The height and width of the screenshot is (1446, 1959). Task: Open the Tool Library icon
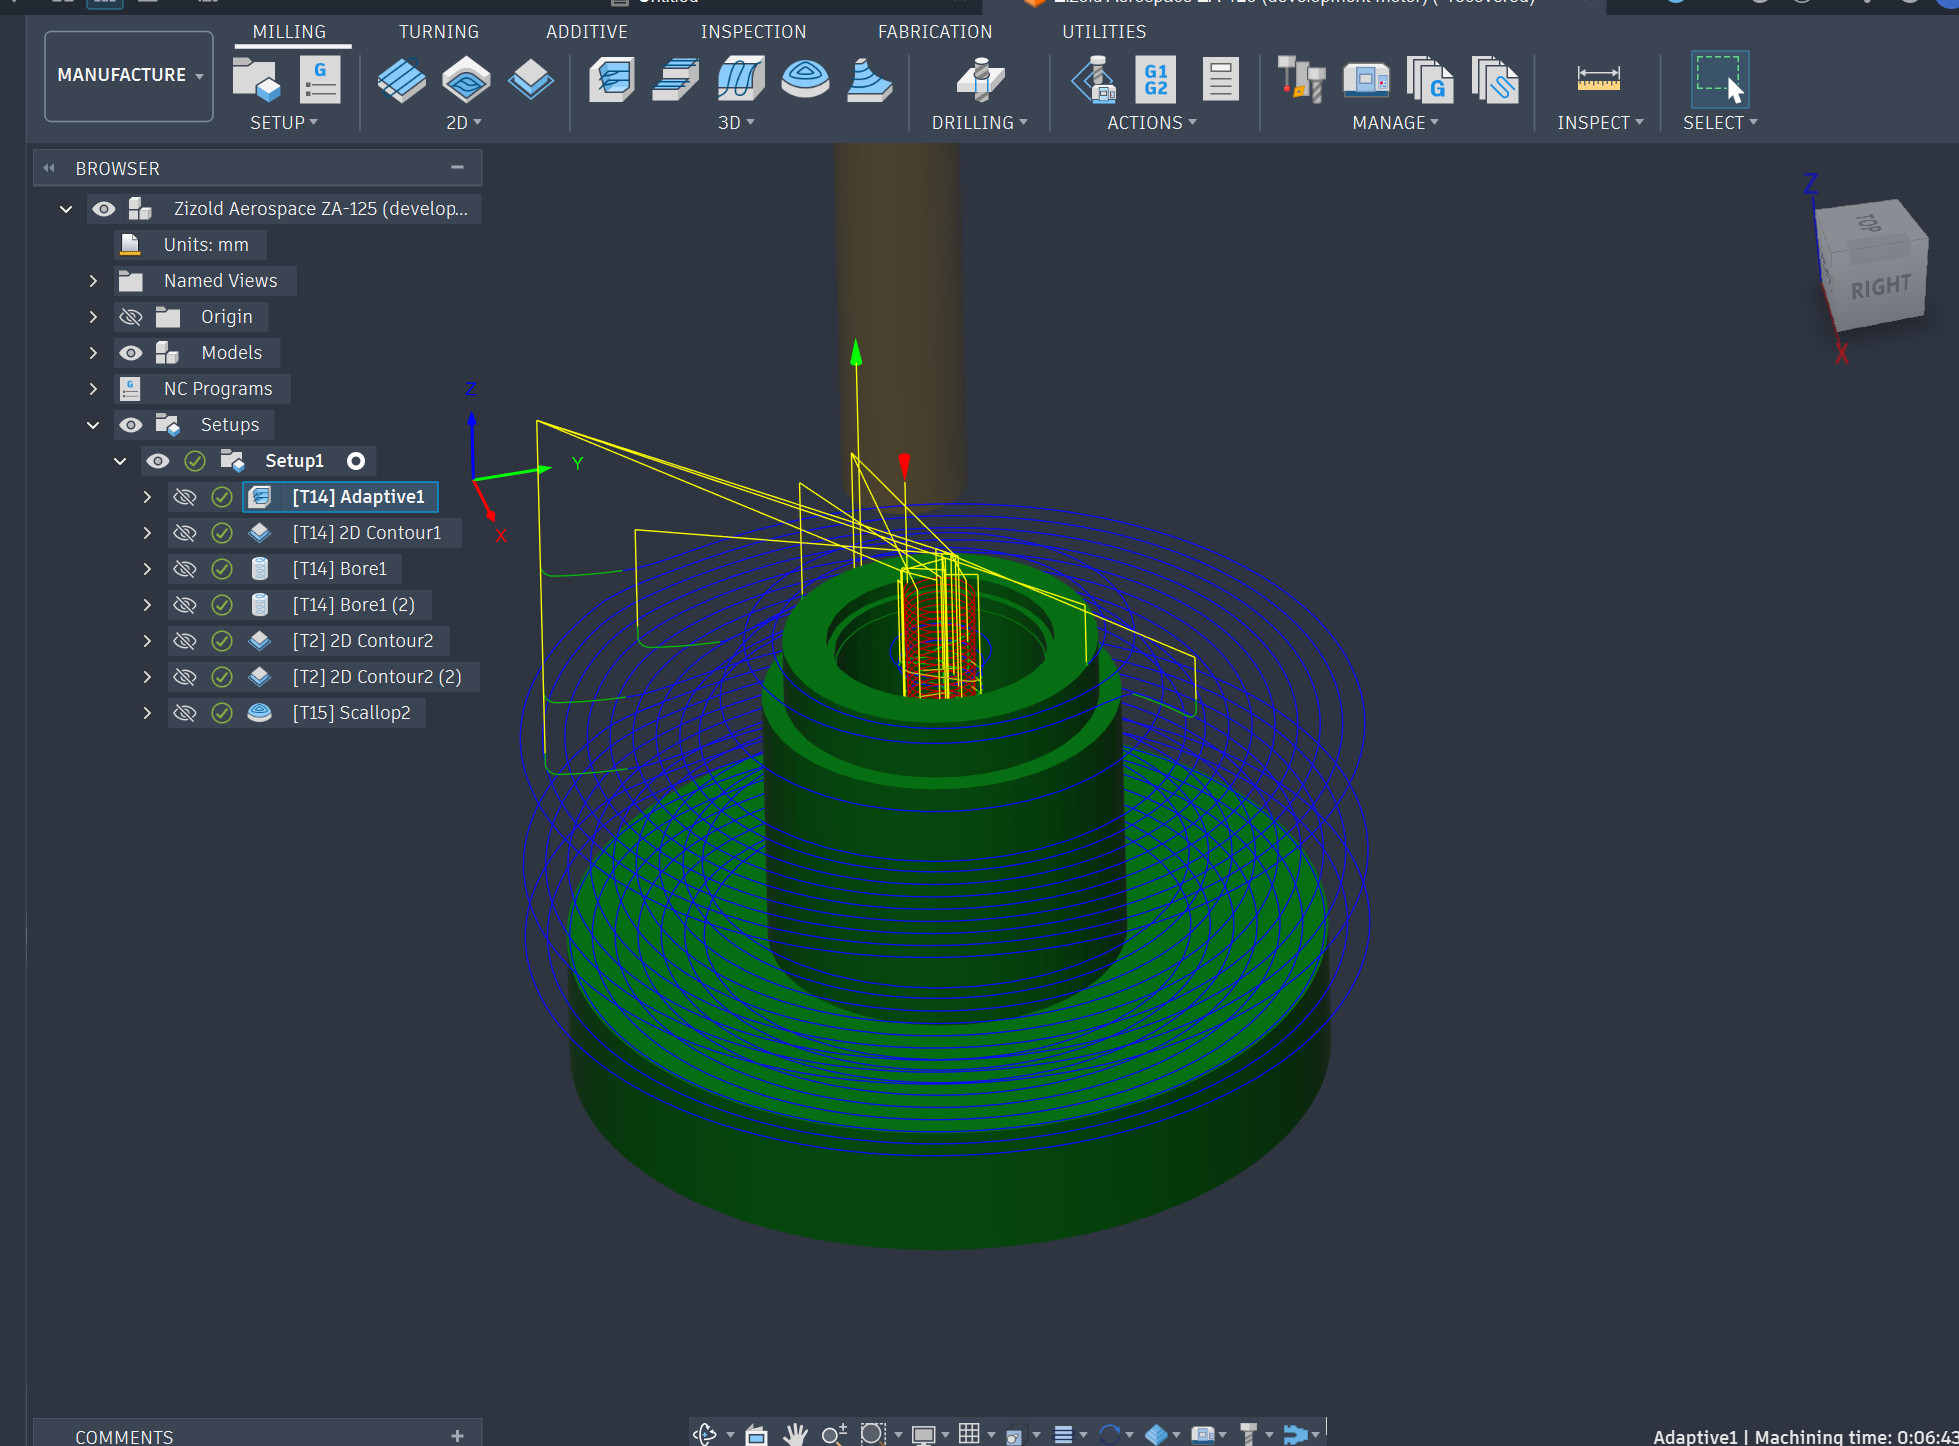point(1301,79)
